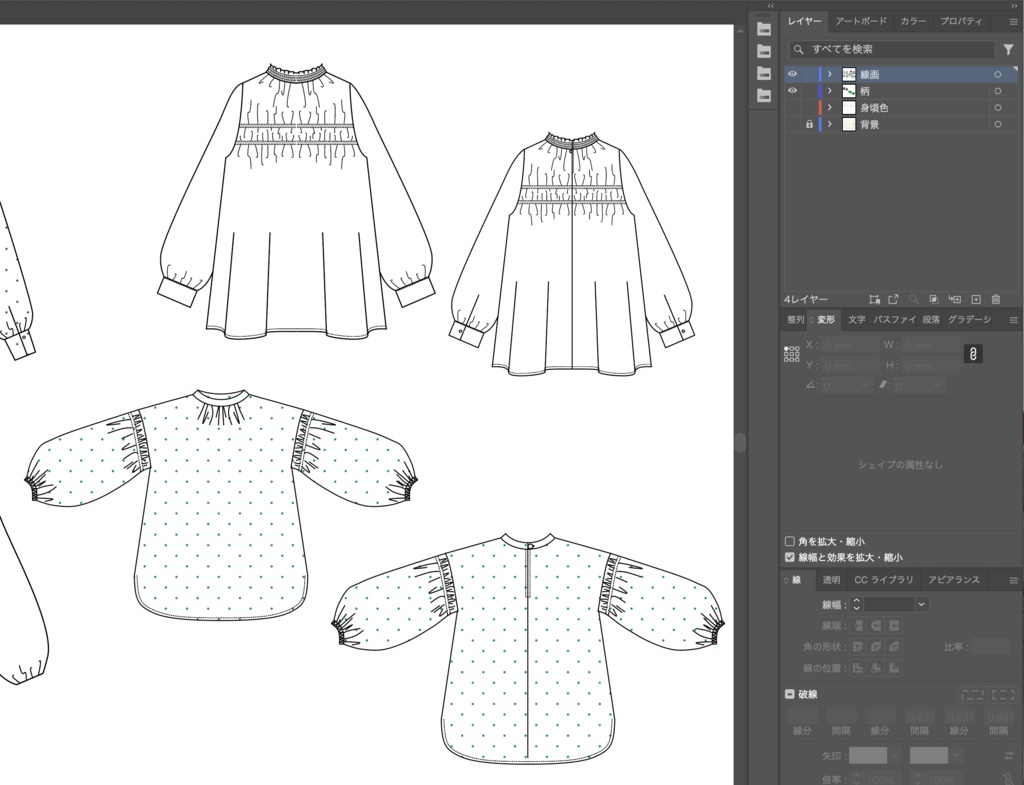Screen dimensions: 1024x785
Task: Click target circle of 線画 layer
Action: point(997,74)
